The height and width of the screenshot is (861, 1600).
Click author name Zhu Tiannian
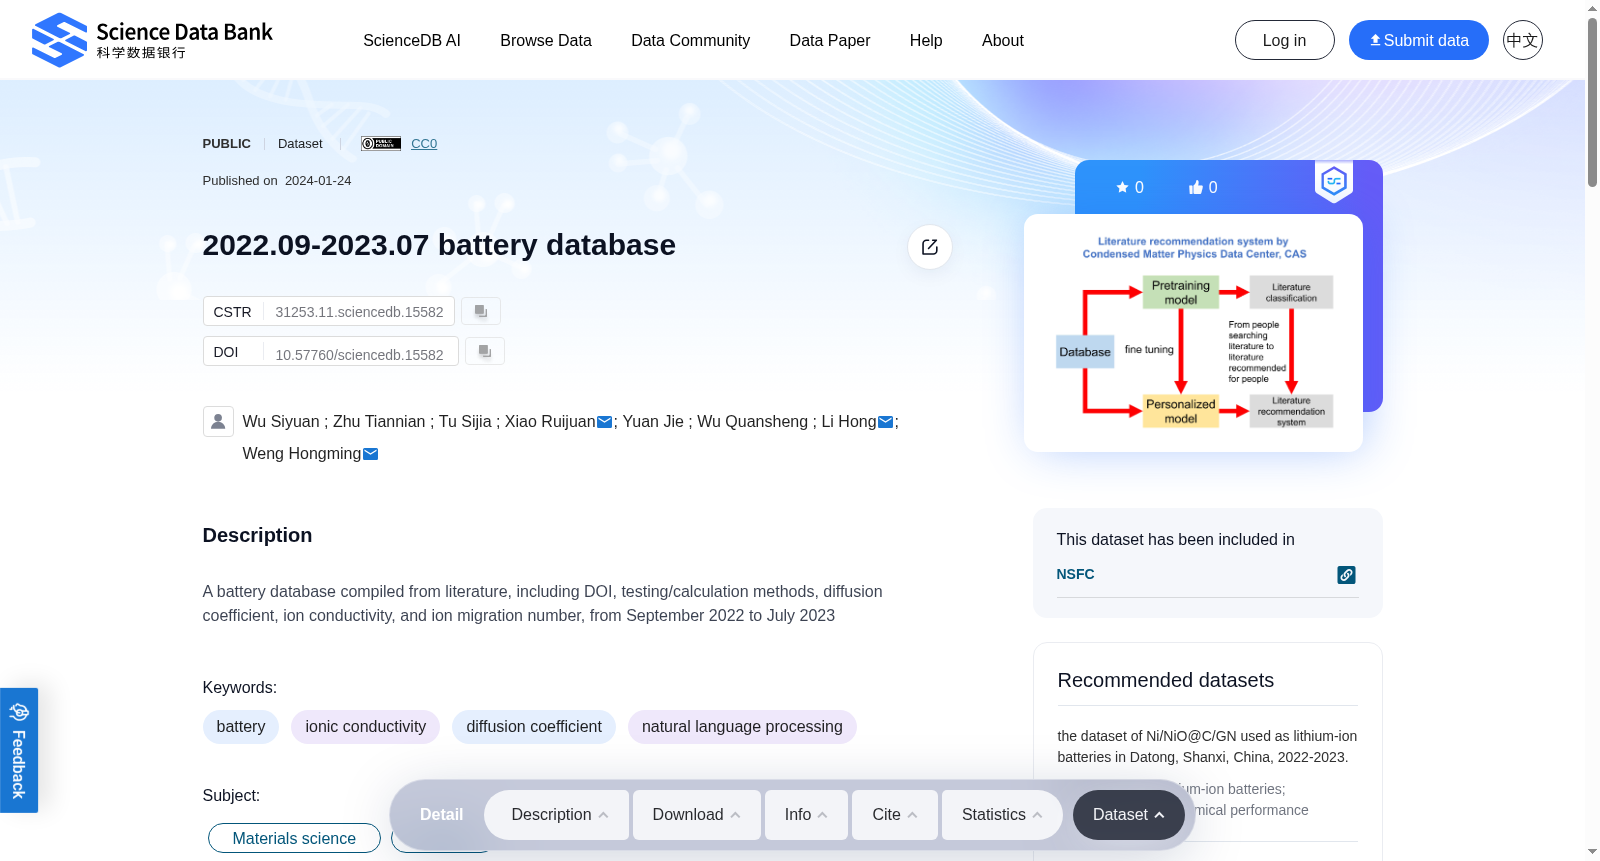click(x=379, y=422)
